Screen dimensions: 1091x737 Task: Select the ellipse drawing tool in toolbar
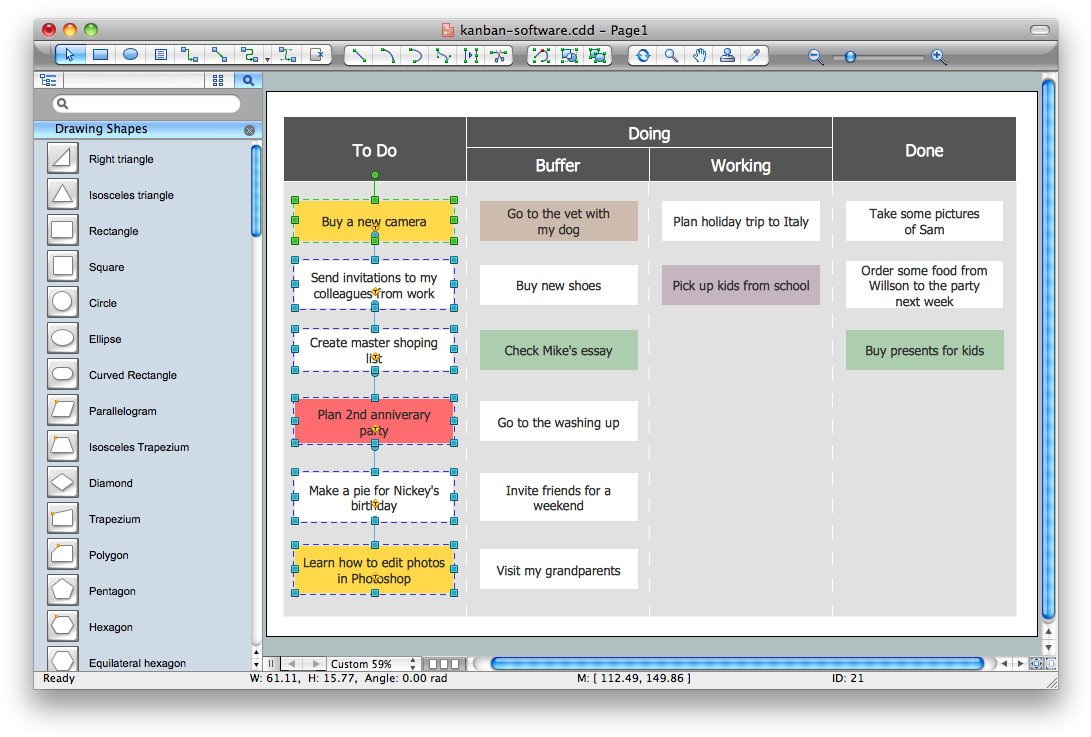click(x=130, y=55)
